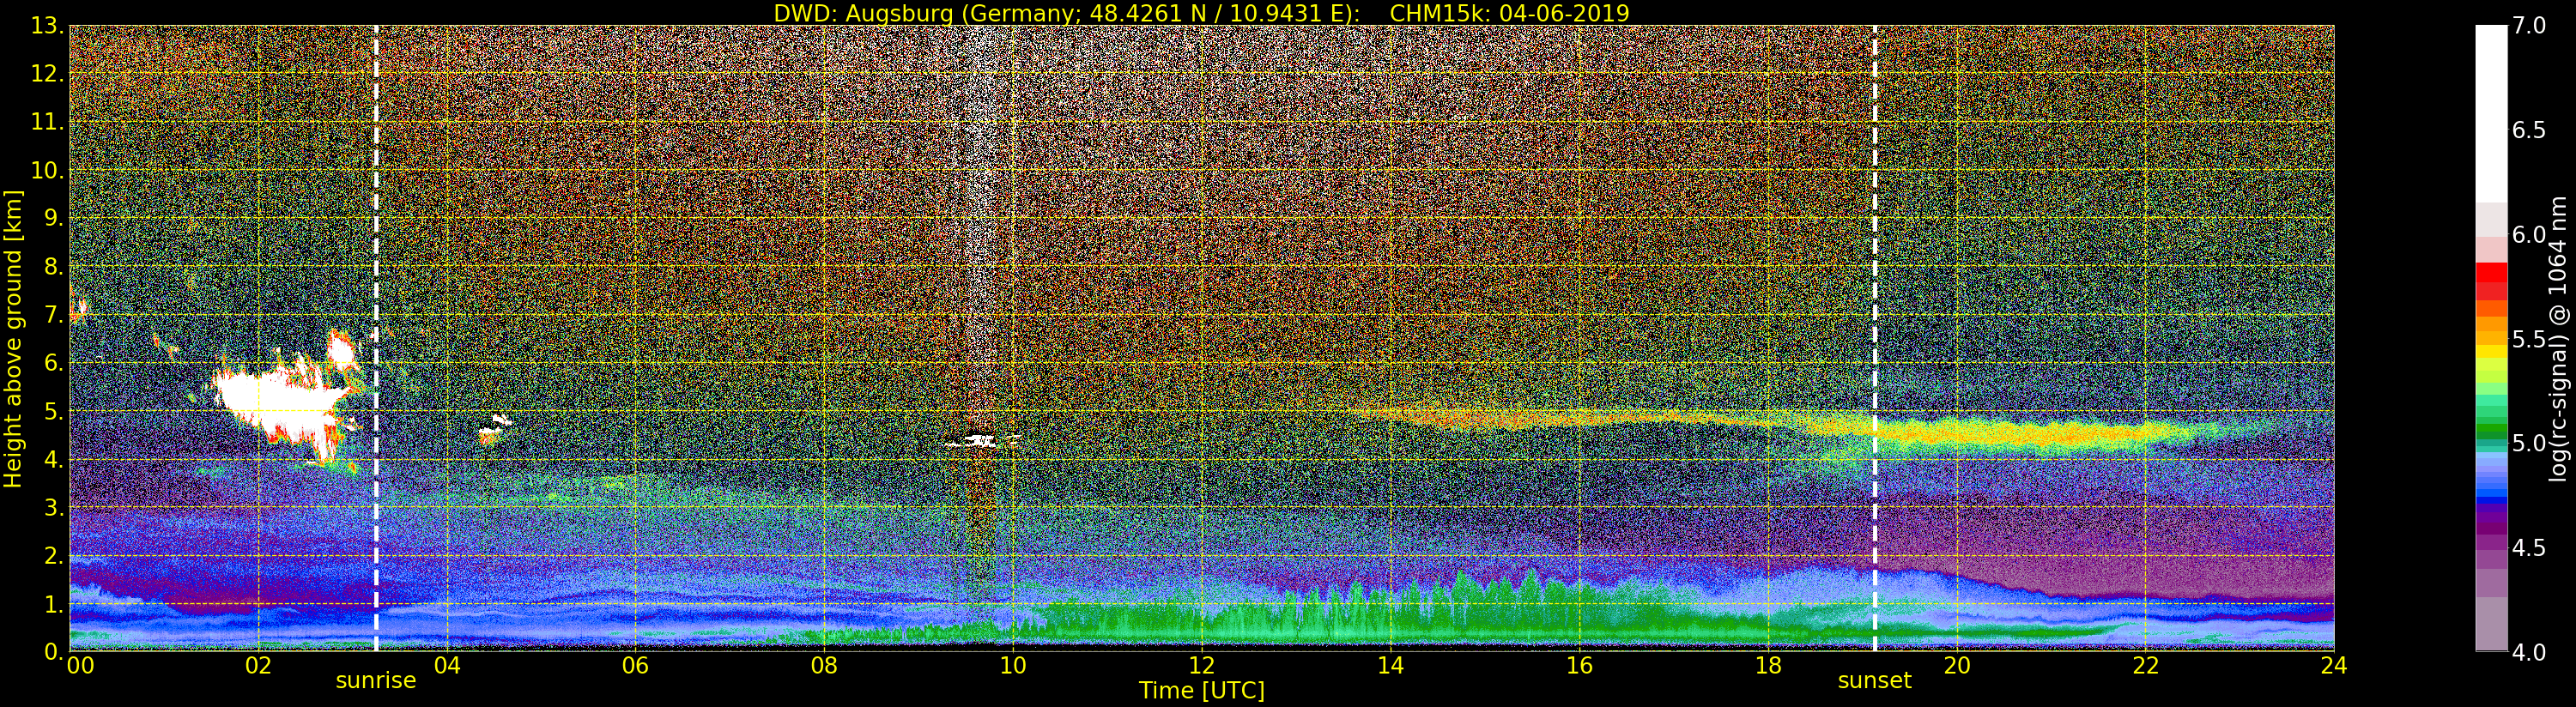Click the '24' time axis tick label
Viewport: 2576px width, 707px height.
tap(2333, 665)
